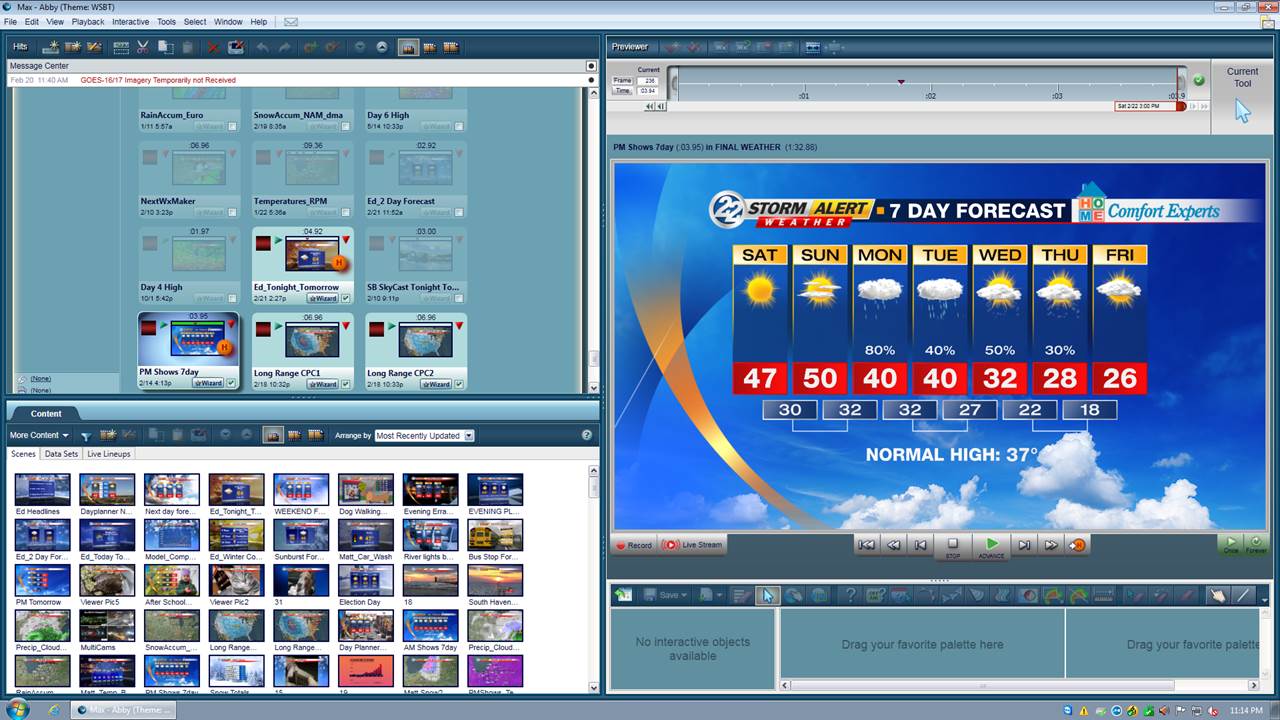The height and width of the screenshot is (720, 1280).
Task: Expand the More Content dropdown
Action: pyautogui.click(x=39, y=435)
